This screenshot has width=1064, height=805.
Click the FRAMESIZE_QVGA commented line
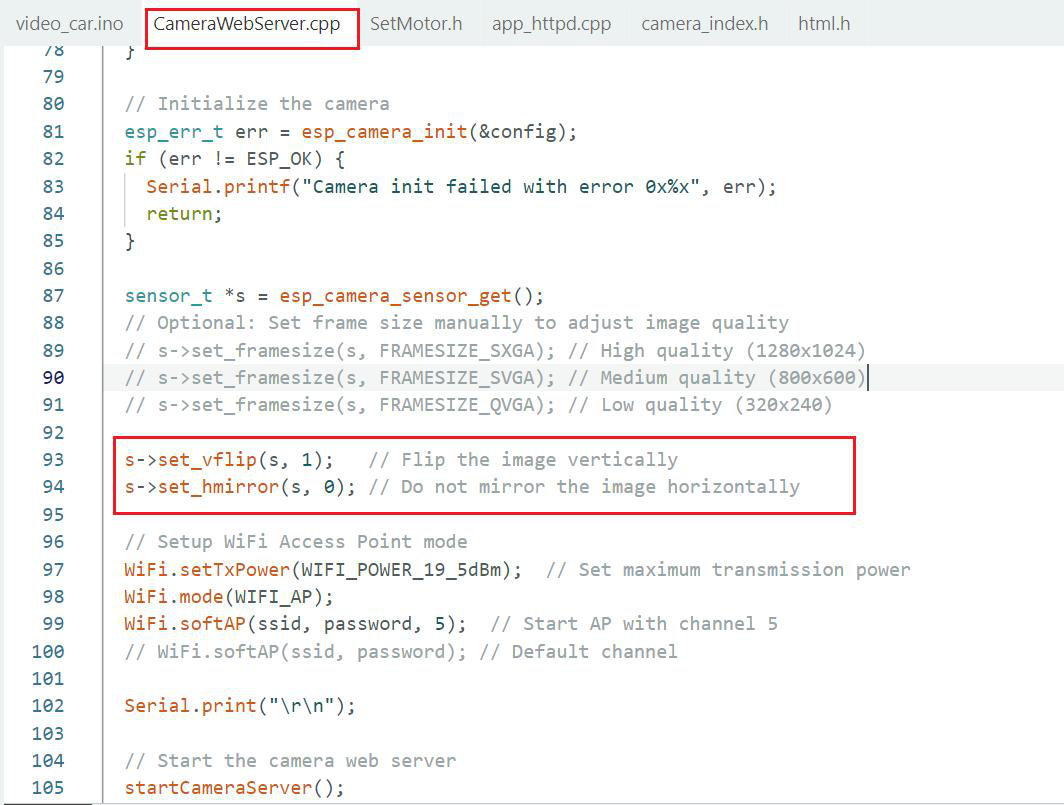(478, 405)
